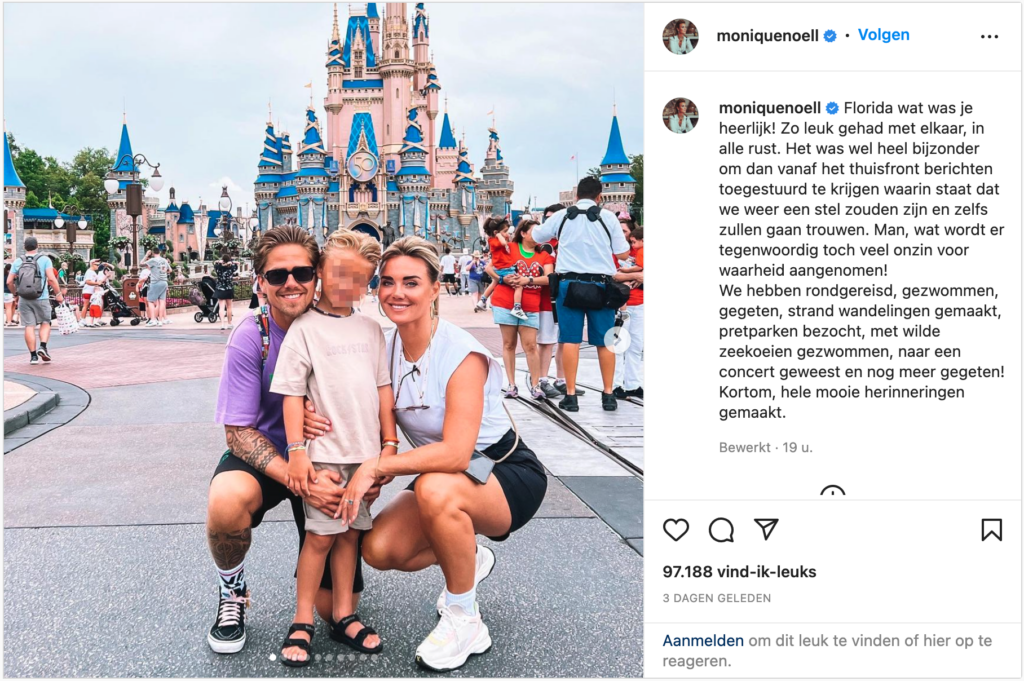Image resolution: width=1024 pixels, height=681 pixels.
Task: Open the moniquenoell username in the header
Action: click(767, 36)
